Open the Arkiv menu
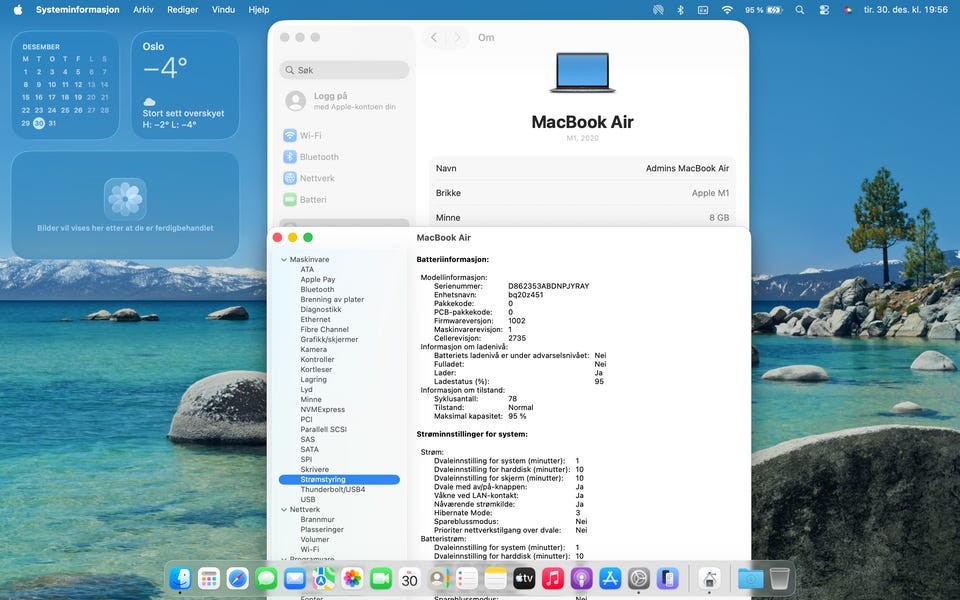The image size is (960, 600). coord(143,10)
